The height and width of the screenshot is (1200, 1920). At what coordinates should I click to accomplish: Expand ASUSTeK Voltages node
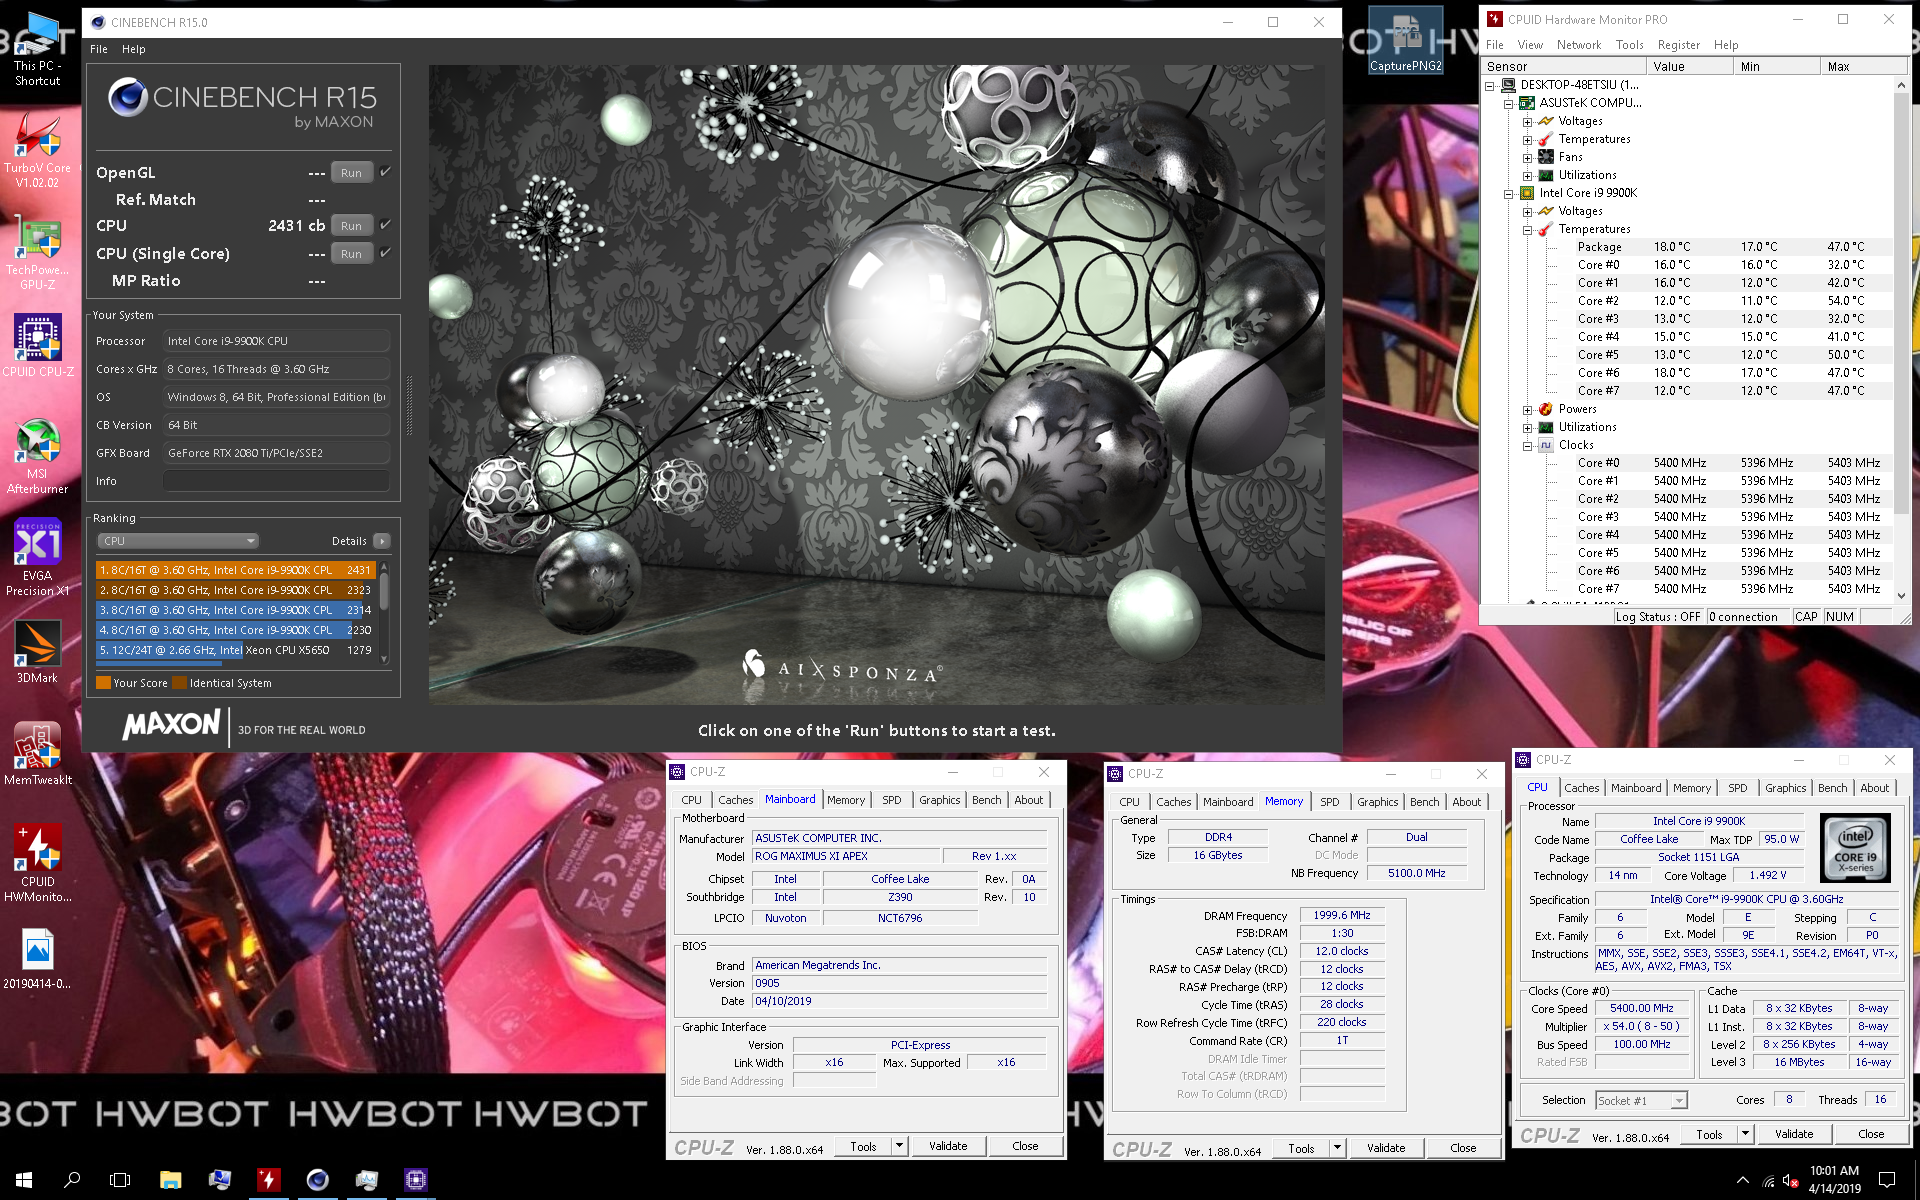1527,121
